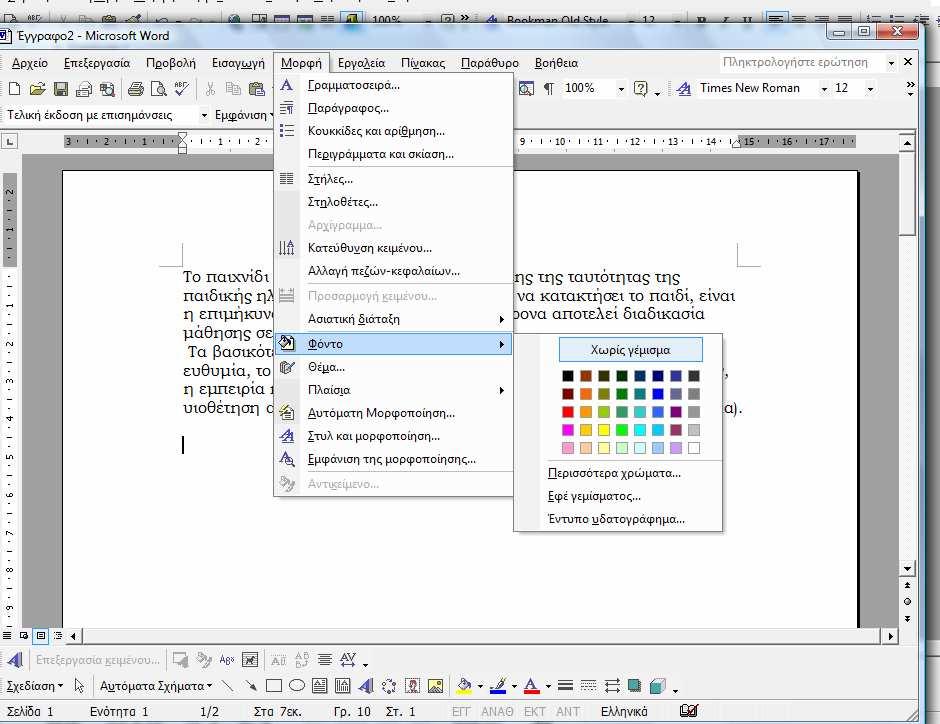Click the Fill Color paint bucket
This screenshot has width=940, height=724.
464,686
